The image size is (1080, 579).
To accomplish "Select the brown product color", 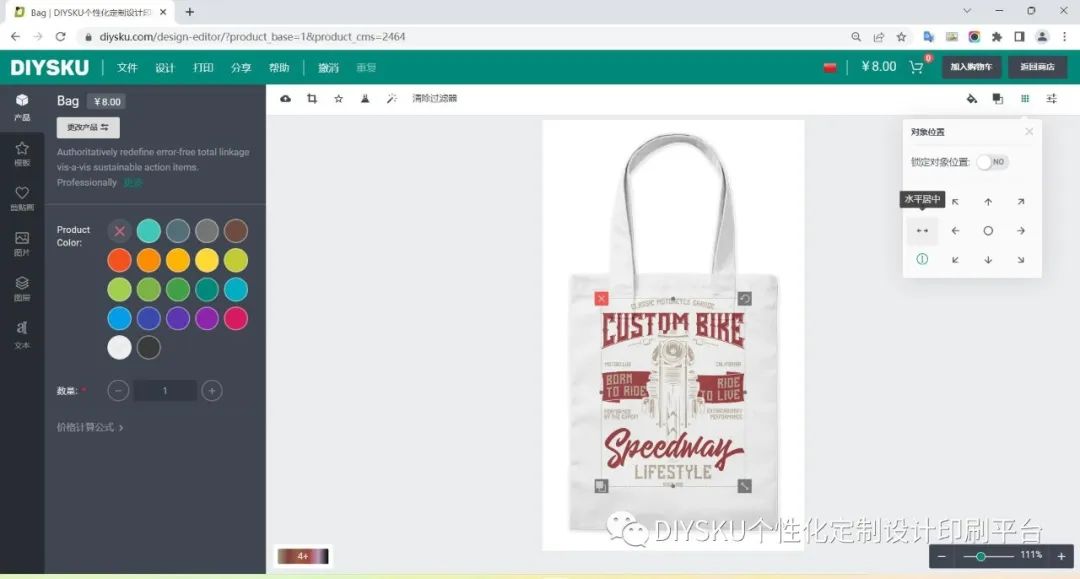I will coord(236,231).
